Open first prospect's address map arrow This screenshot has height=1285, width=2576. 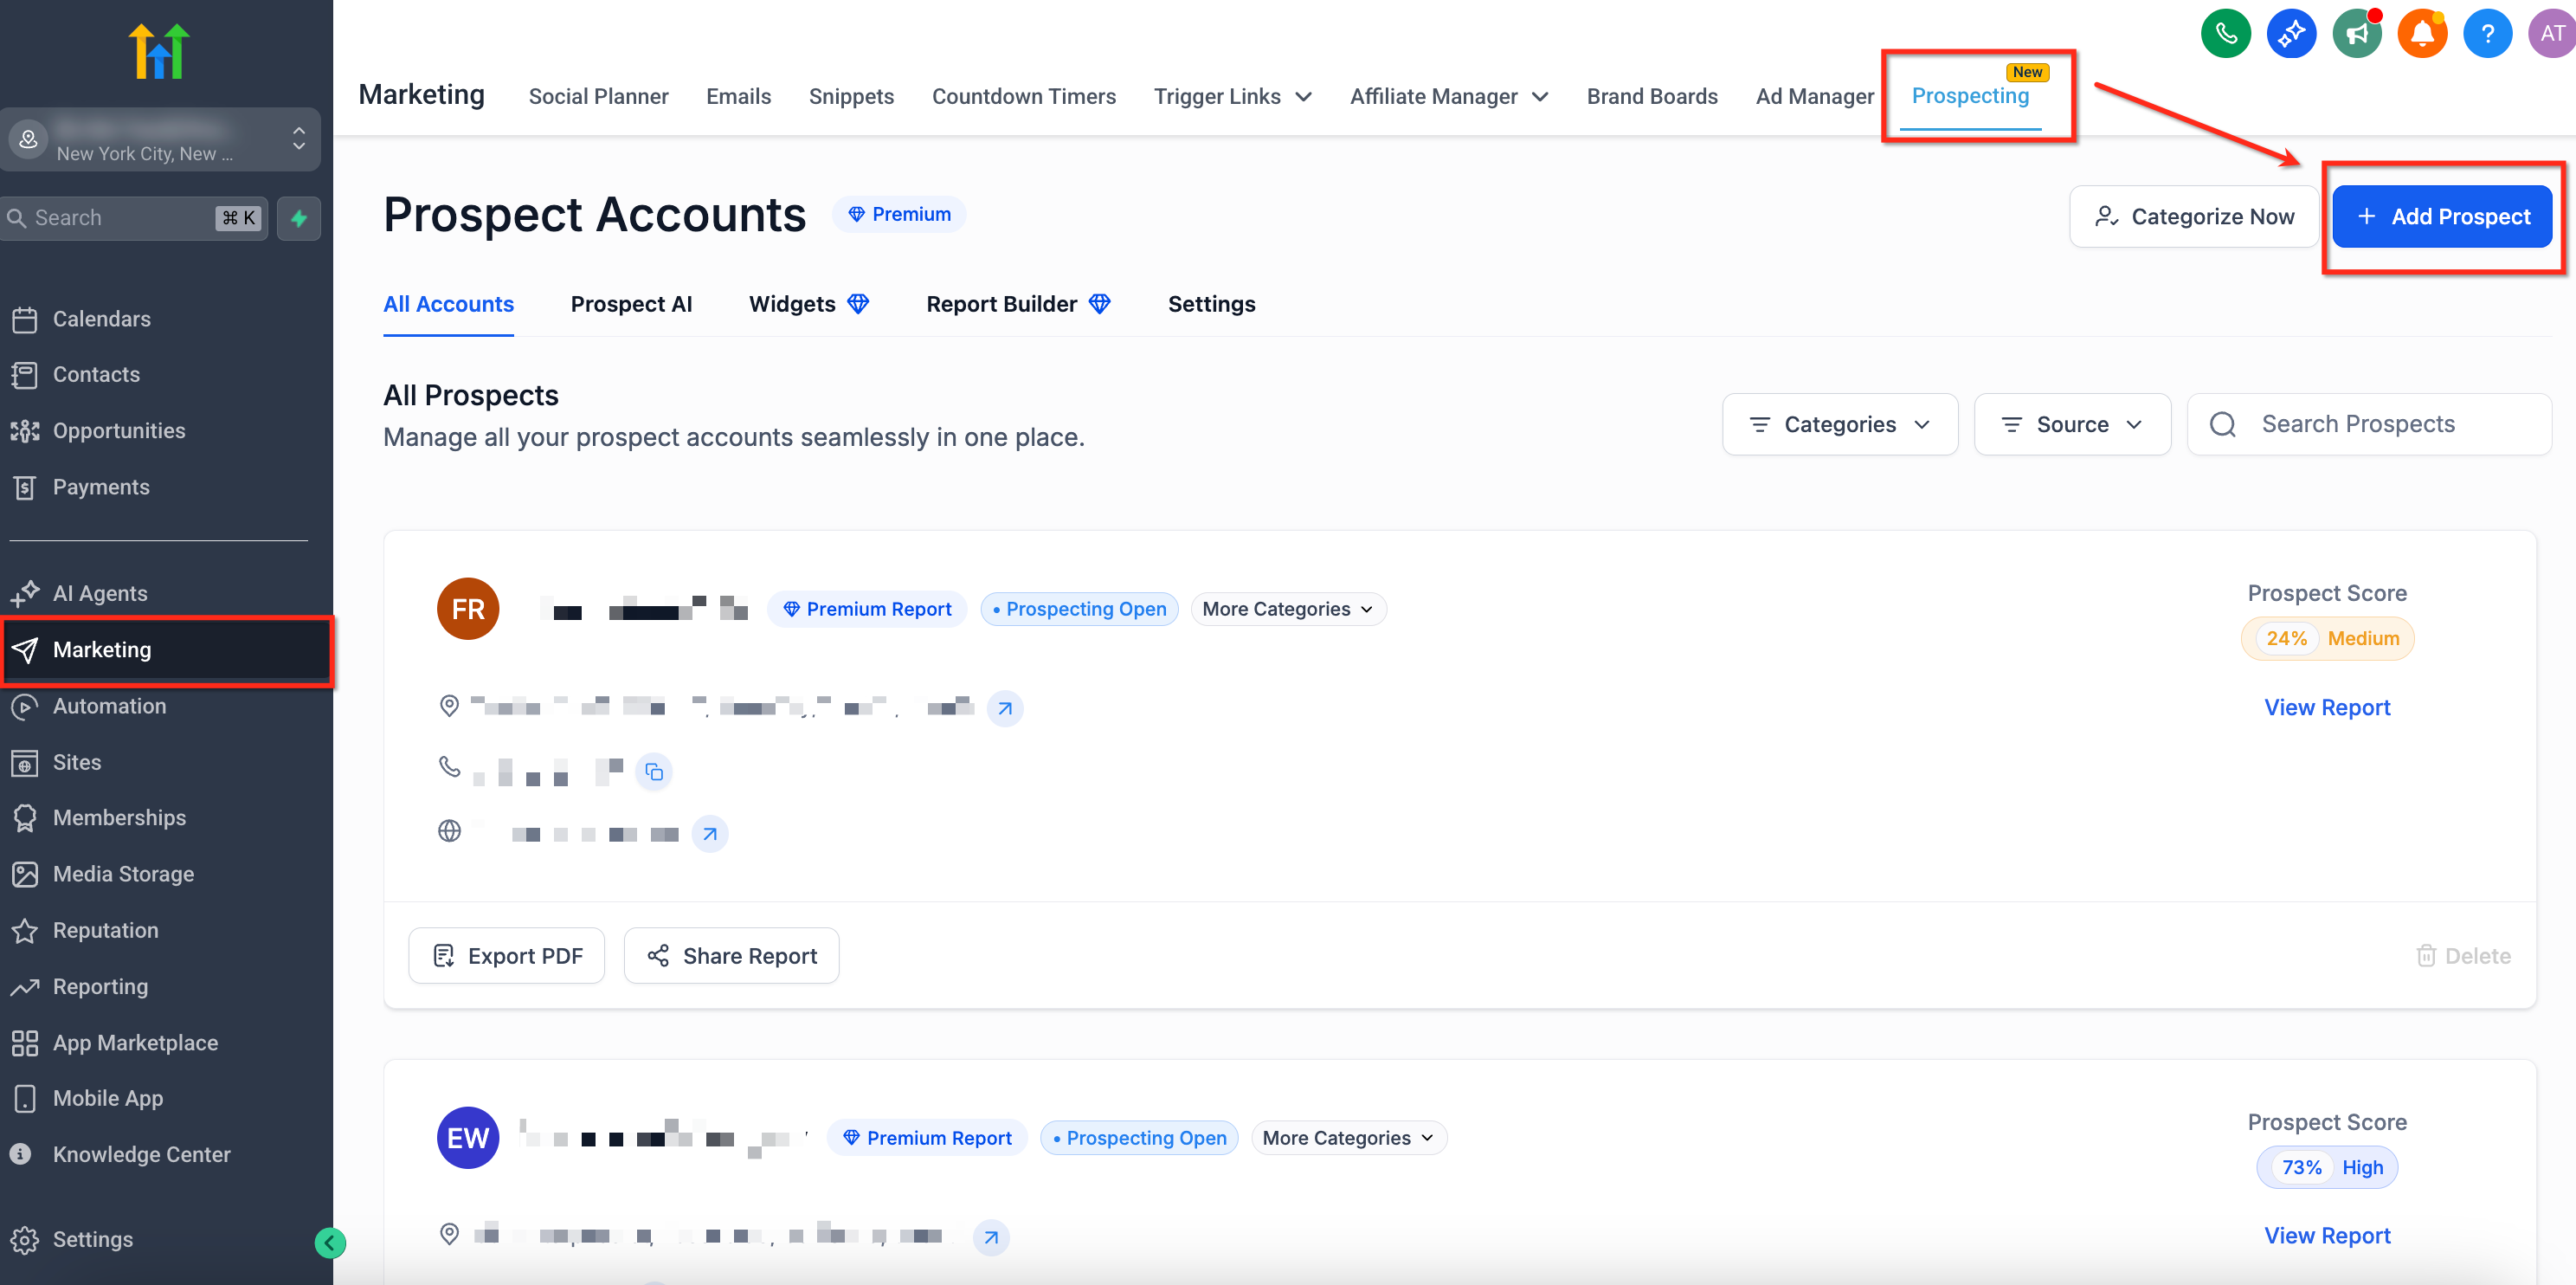point(1005,708)
